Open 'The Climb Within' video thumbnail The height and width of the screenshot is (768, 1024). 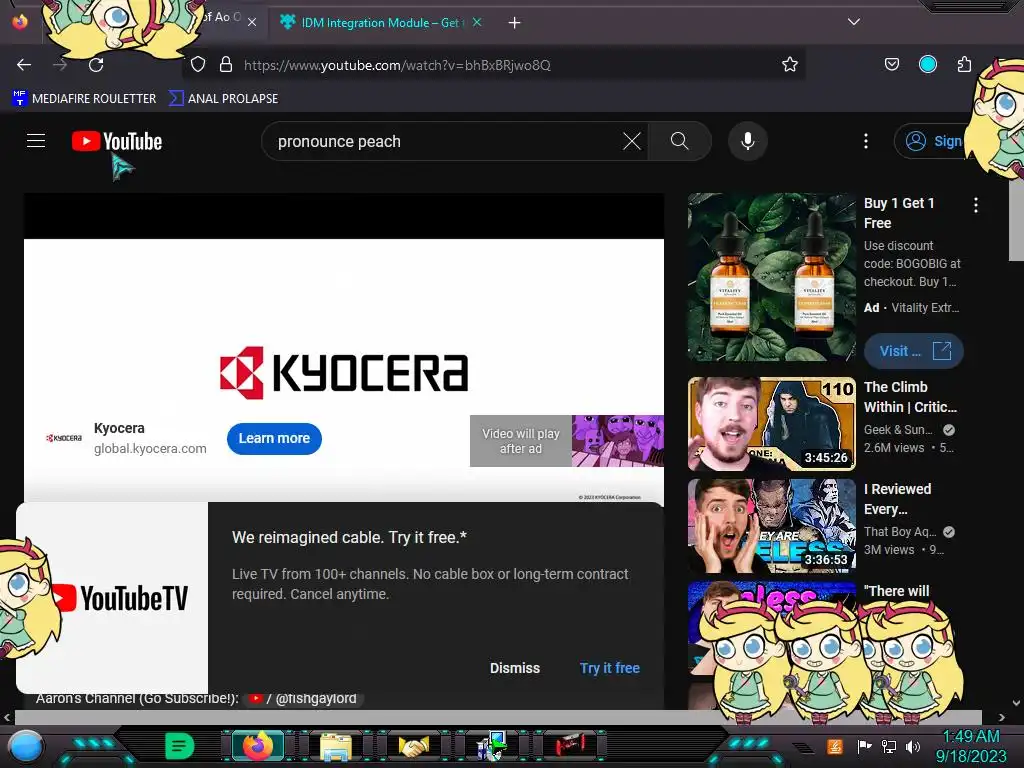tap(771, 424)
